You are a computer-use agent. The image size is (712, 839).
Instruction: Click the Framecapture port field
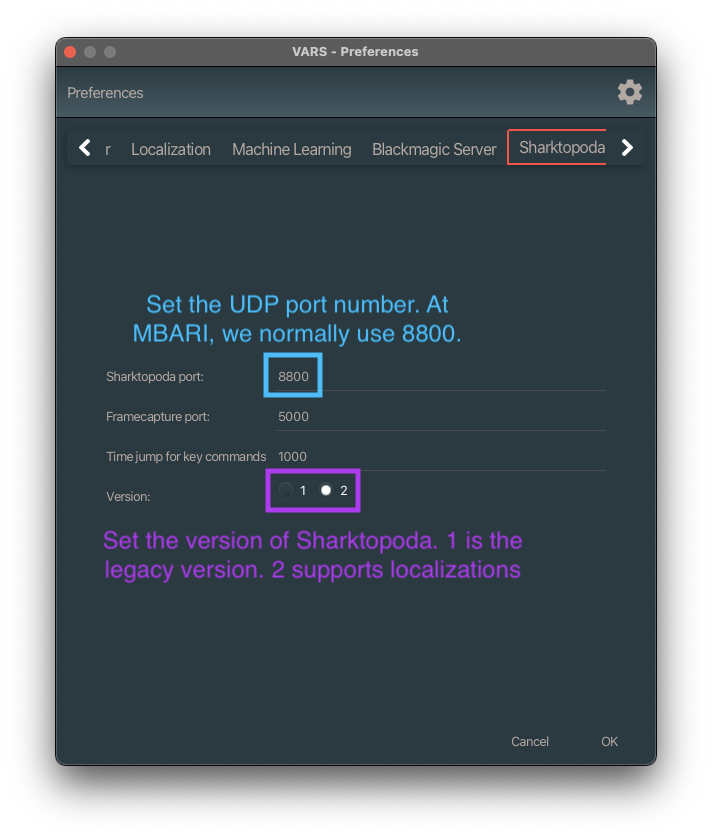(x=441, y=417)
